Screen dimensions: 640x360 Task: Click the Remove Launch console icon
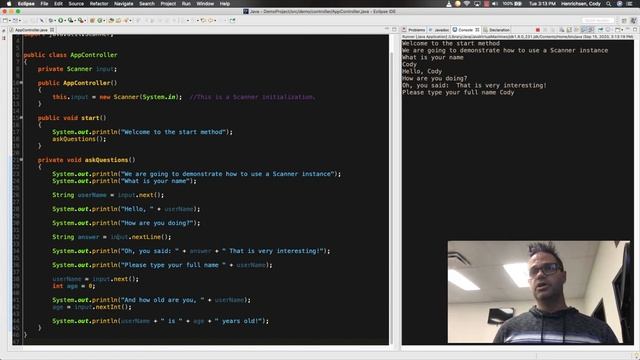point(545,29)
